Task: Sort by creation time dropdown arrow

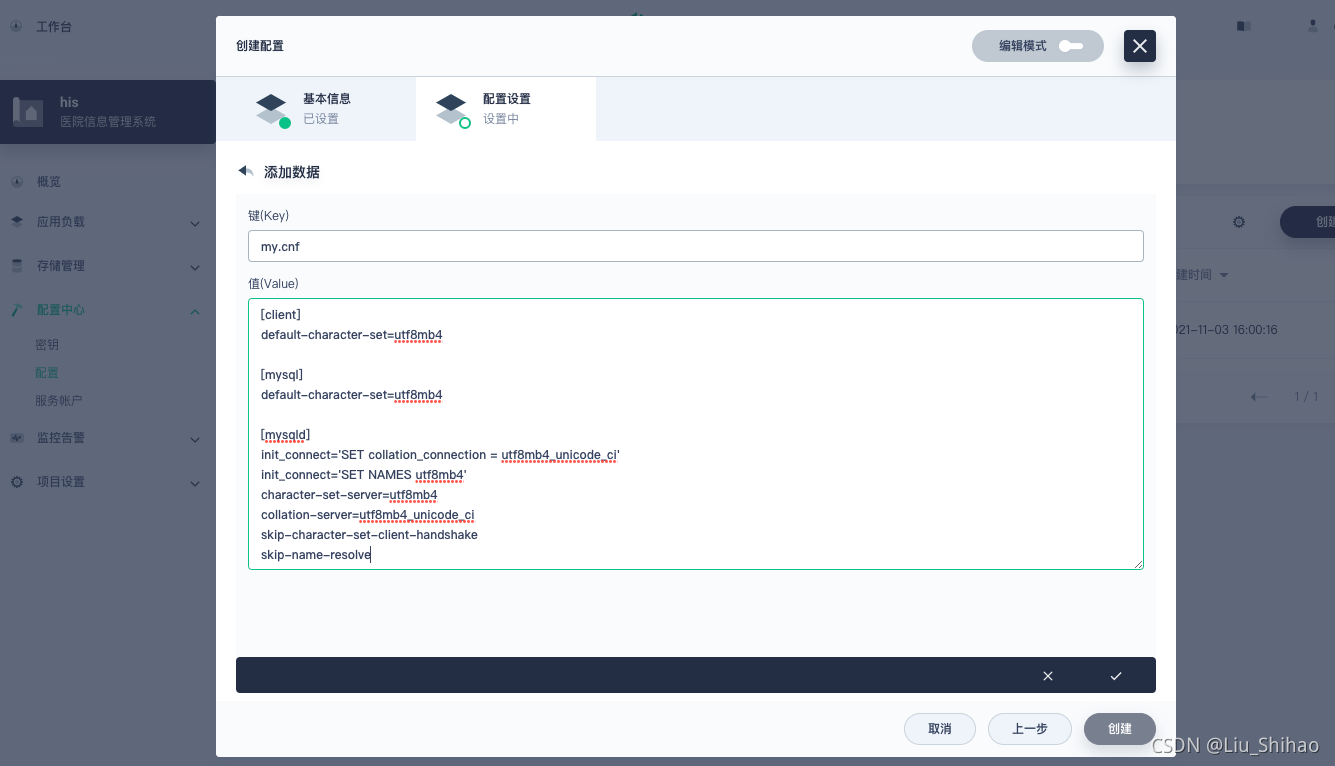Action: point(1223,275)
